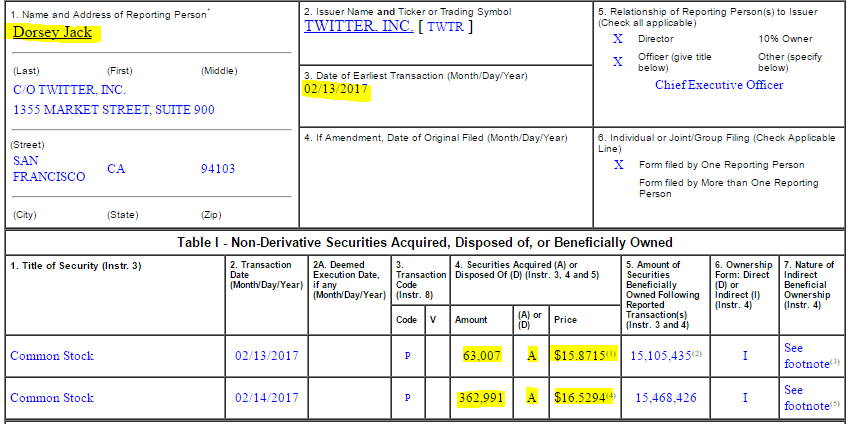Click the Nature of Indirect Beneficial Ownership header

(810, 284)
